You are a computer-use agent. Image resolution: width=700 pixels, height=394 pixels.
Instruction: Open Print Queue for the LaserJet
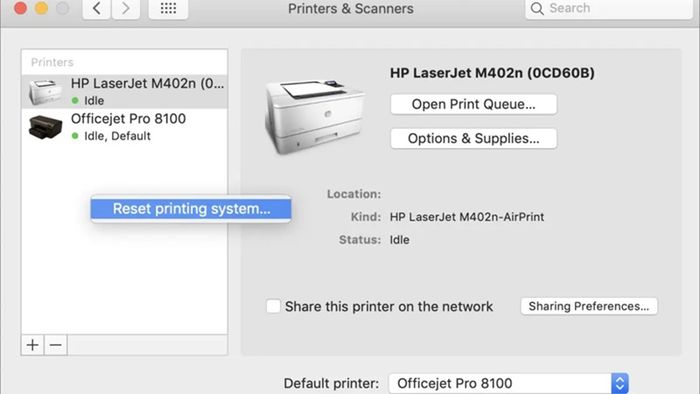(x=474, y=104)
